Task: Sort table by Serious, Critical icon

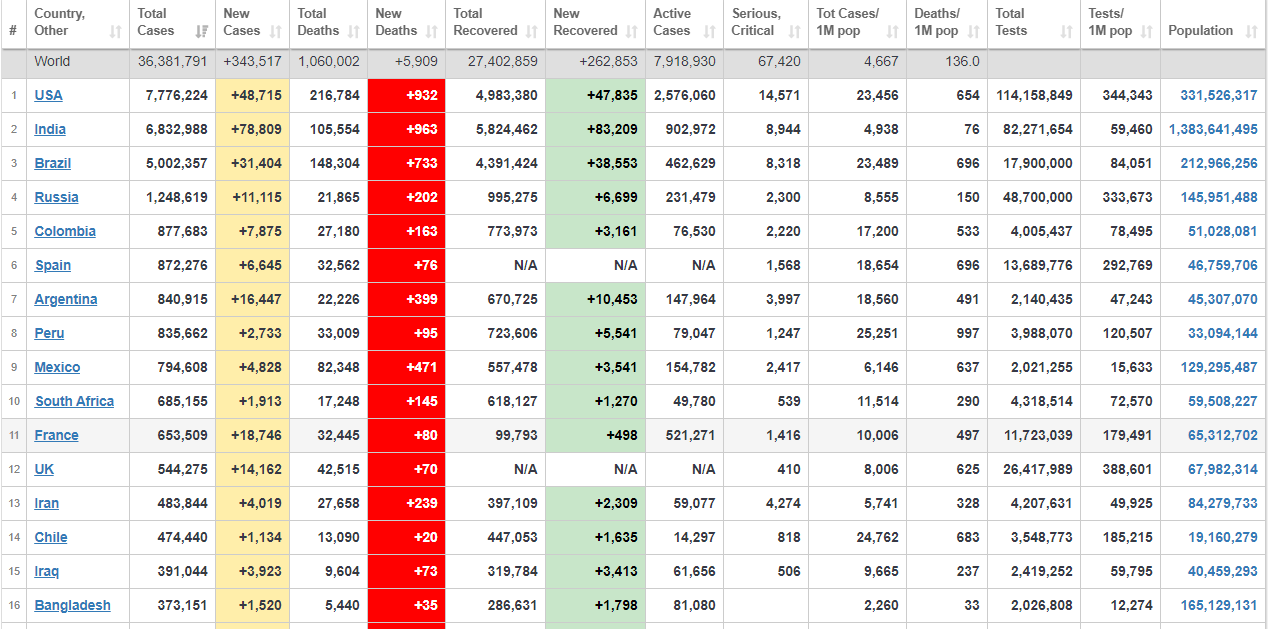Action: (x=795, y=32)
